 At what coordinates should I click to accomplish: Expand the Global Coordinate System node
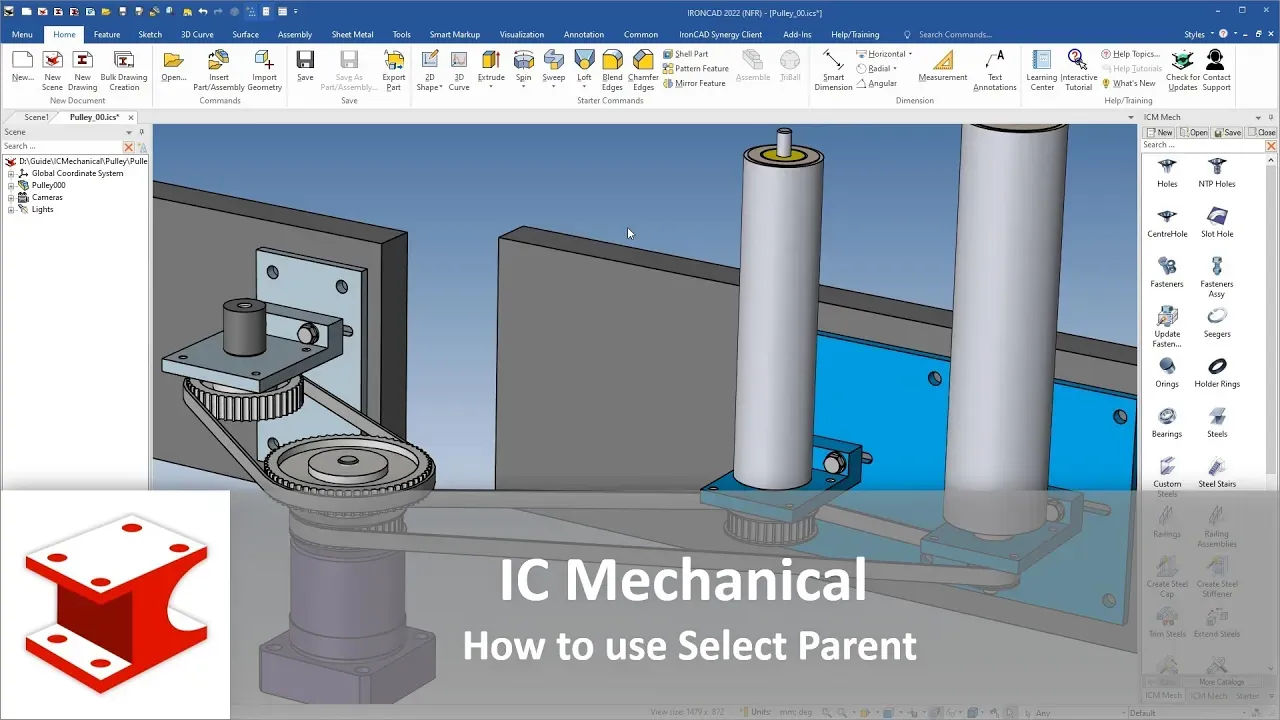click(11, 173)
